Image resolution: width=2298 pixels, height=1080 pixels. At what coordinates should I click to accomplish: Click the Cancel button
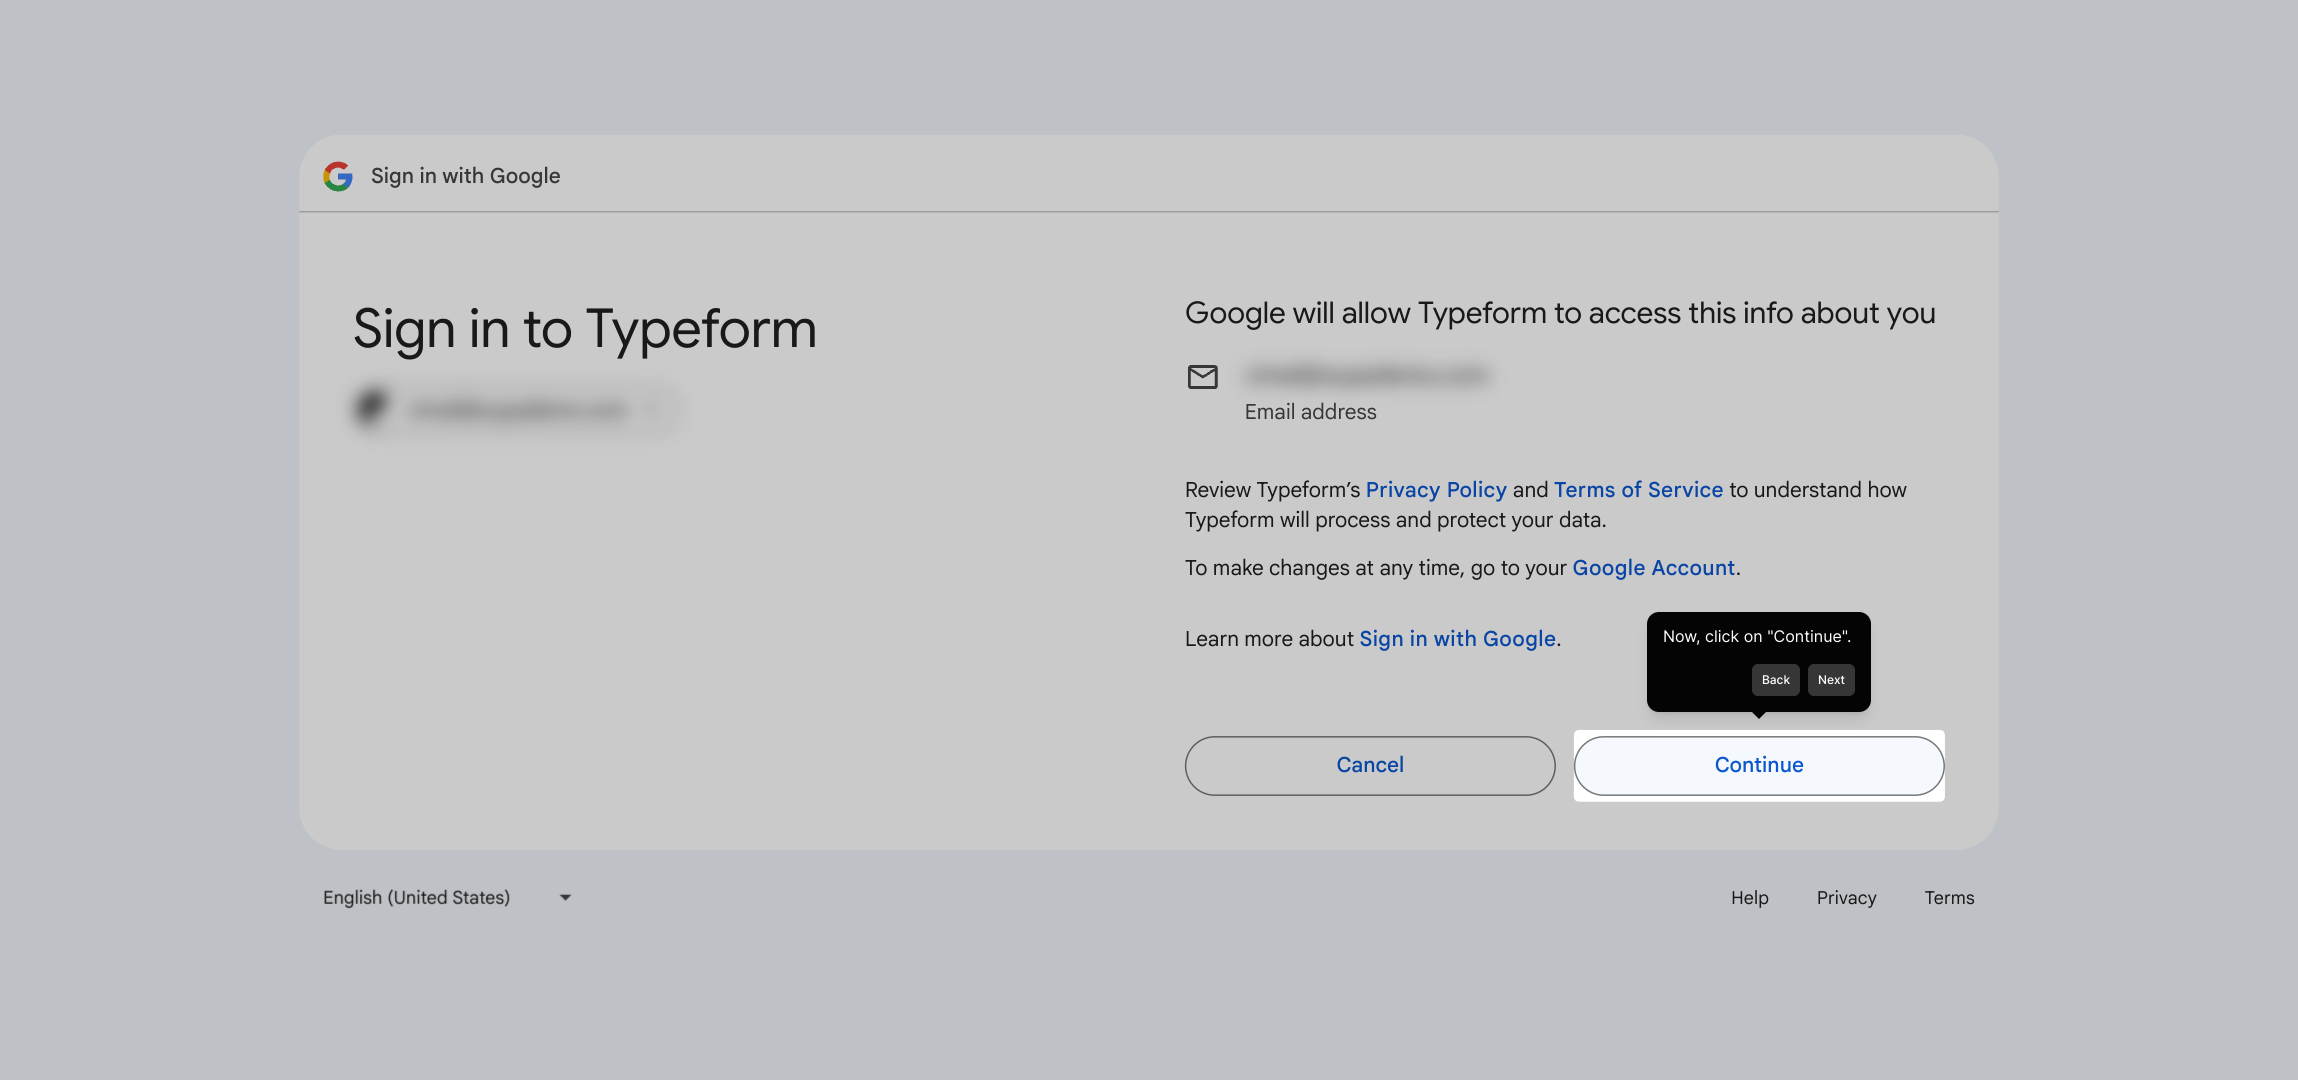[1370, 765]
